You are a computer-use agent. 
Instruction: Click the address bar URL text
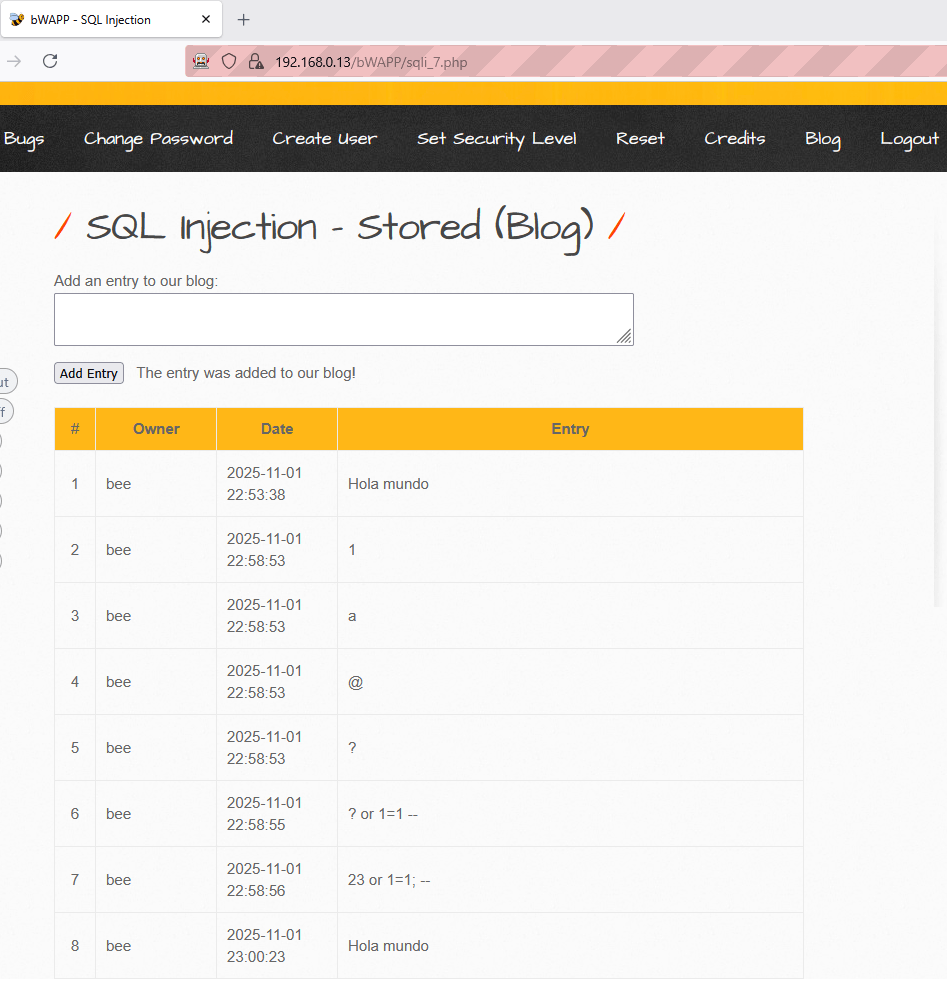tap(370, 62)
